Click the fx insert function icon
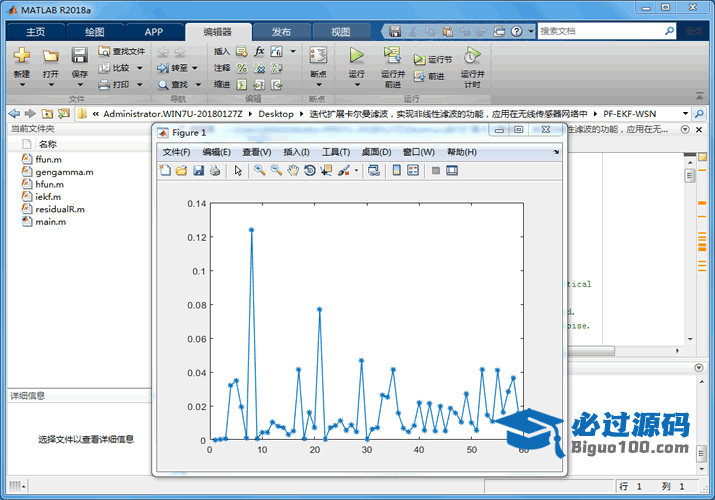Screen dimensions: 715x500 pyautogui.click(x=259, y=52)
